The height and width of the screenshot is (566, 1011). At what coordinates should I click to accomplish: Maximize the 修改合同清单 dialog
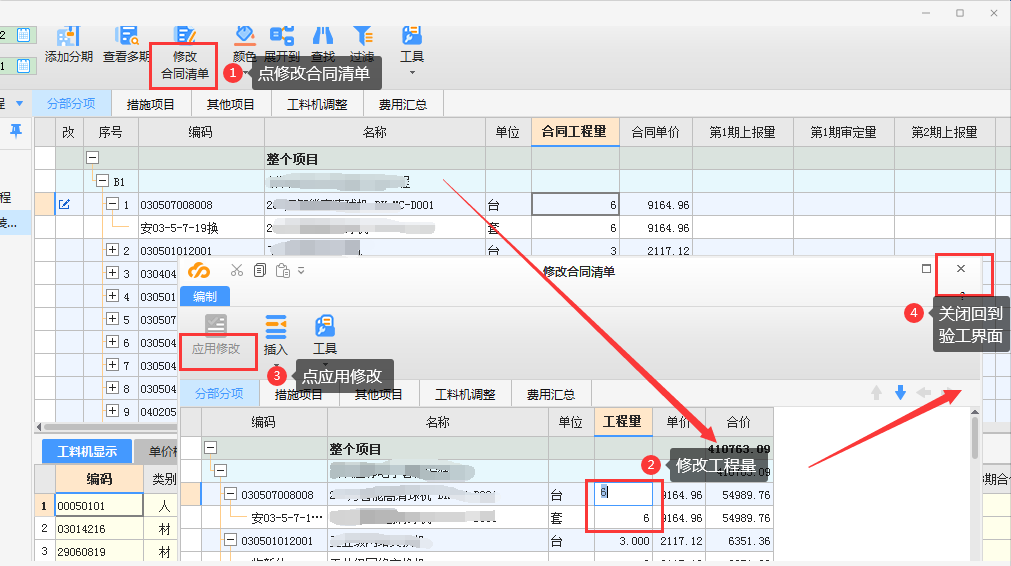click(927, 268)
